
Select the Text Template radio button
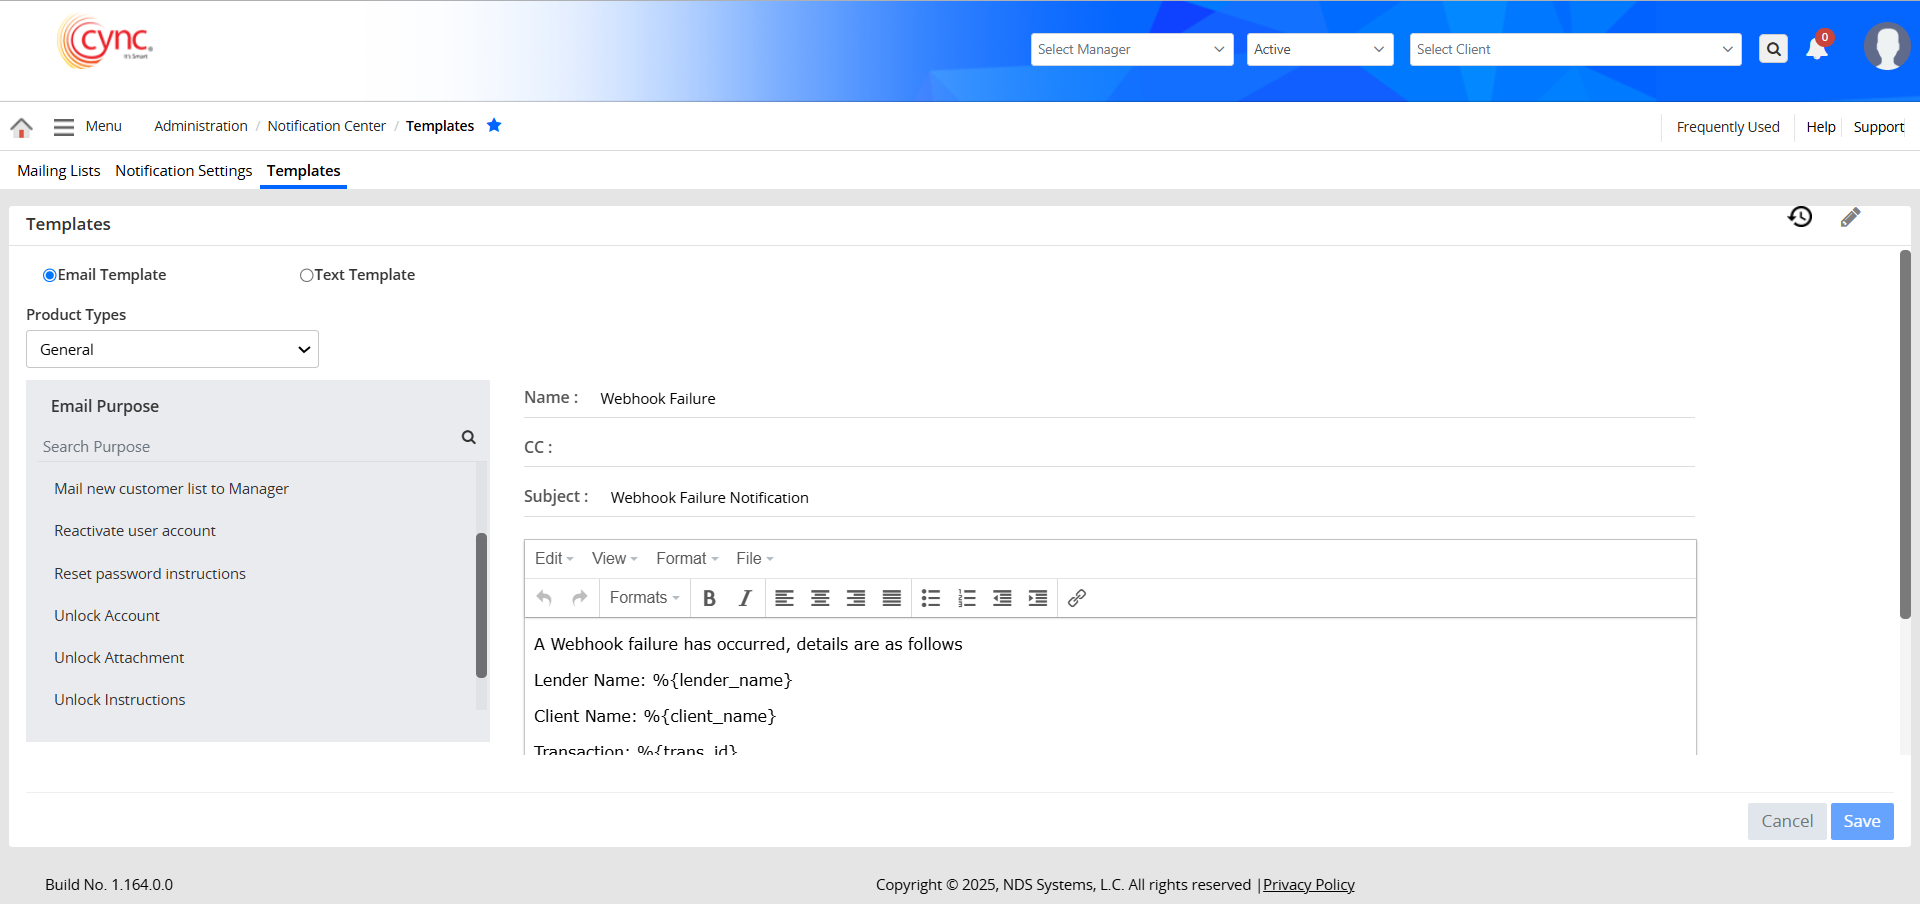tap(306, 275)
